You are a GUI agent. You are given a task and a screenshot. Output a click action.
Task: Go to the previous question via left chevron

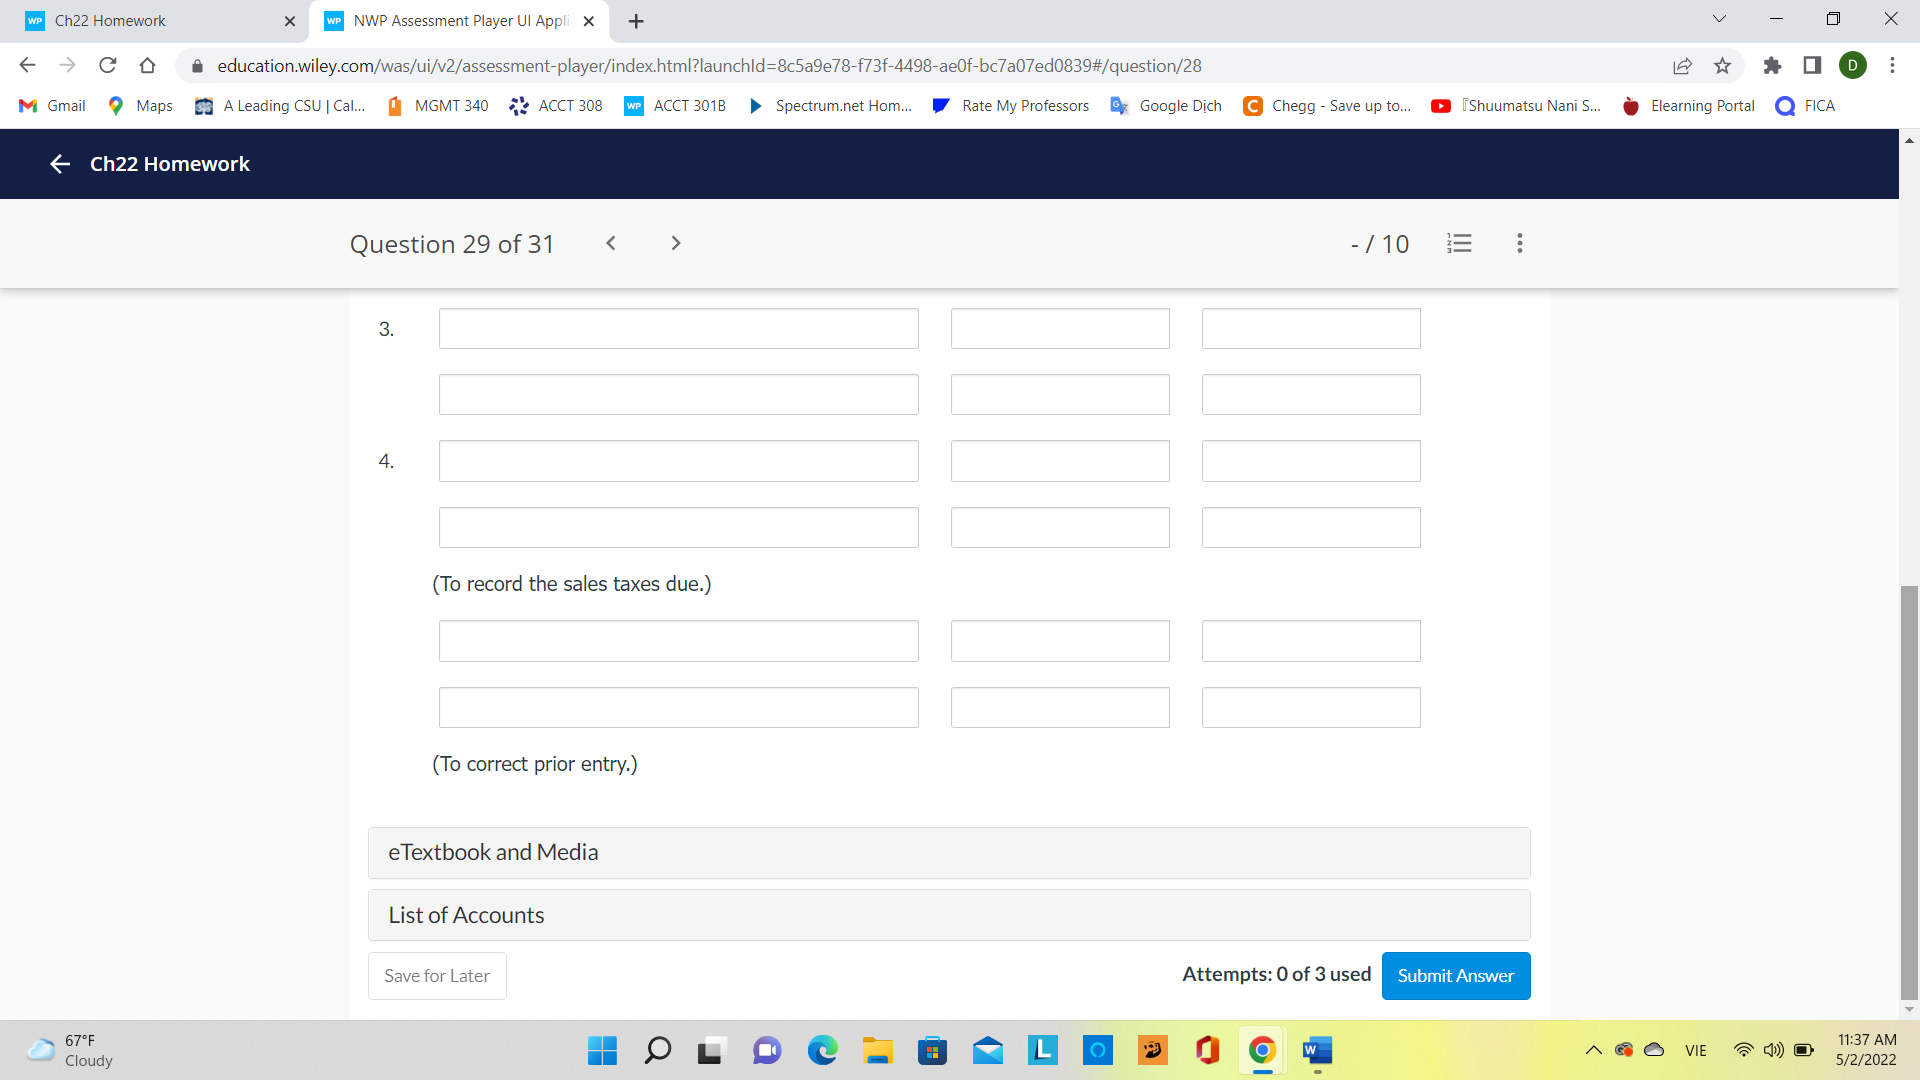tap(610, 243)
